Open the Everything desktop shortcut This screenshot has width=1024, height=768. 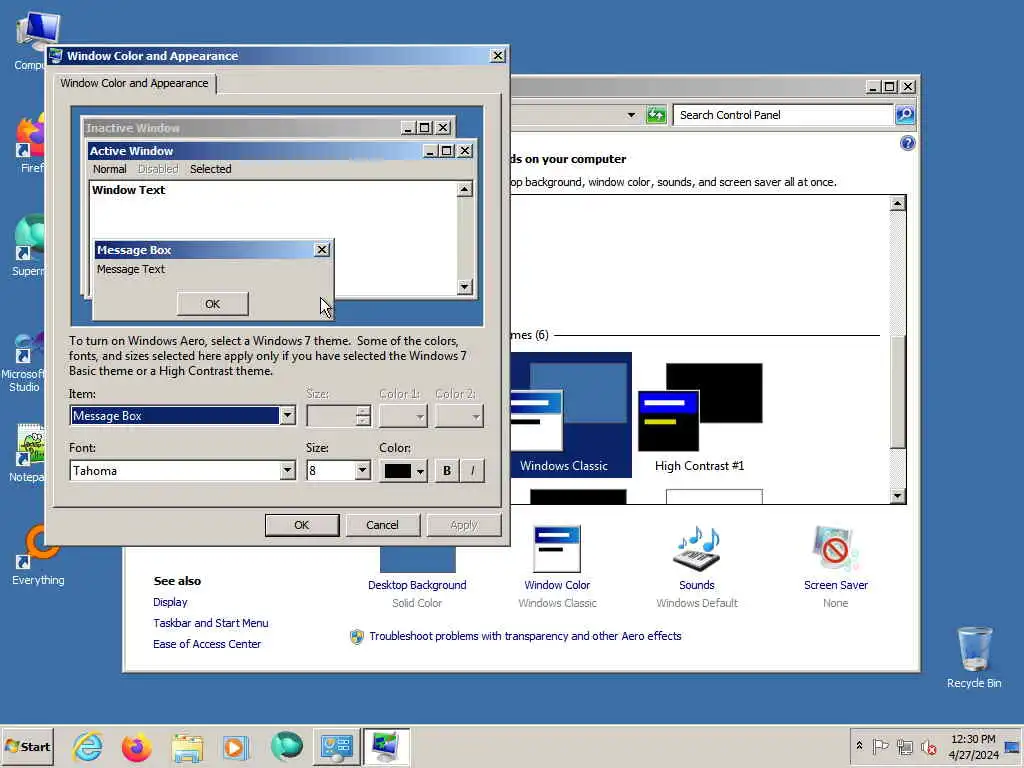[38, 556]
